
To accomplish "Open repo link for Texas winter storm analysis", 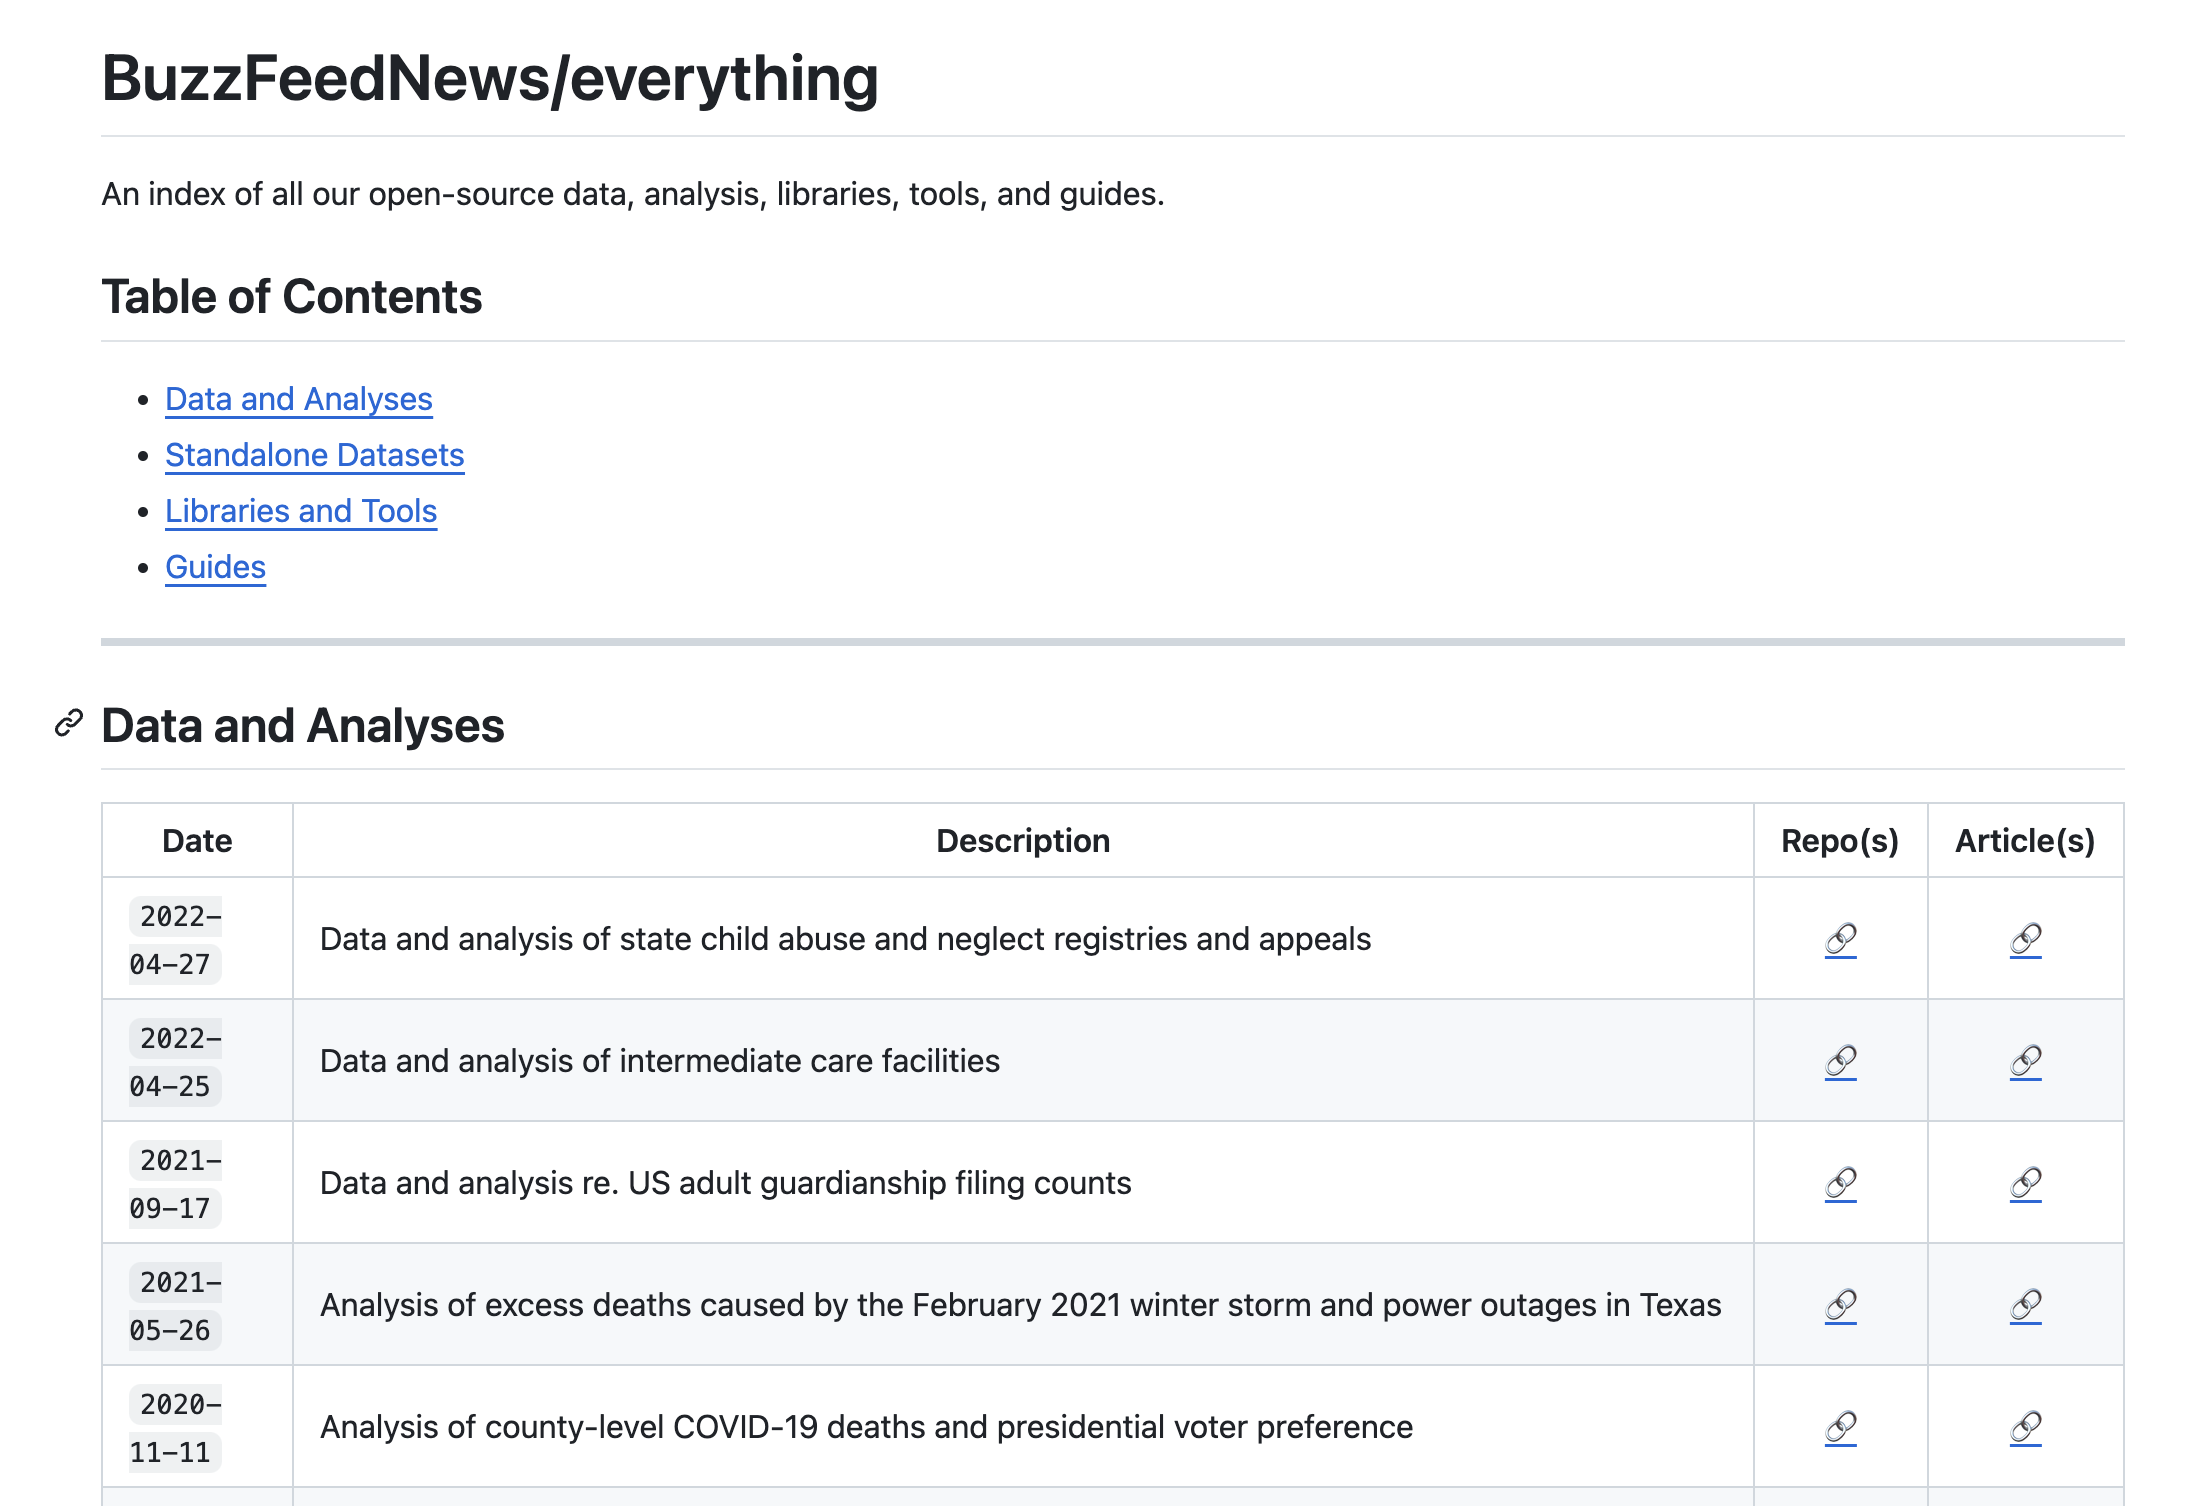I will [x=1839, y=1305].
